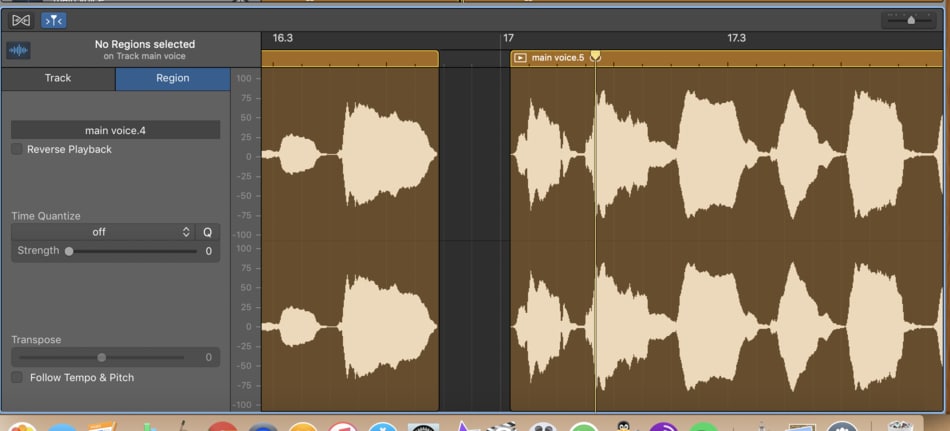Click the Time Quantize label
950x431 pixels.
46,216
